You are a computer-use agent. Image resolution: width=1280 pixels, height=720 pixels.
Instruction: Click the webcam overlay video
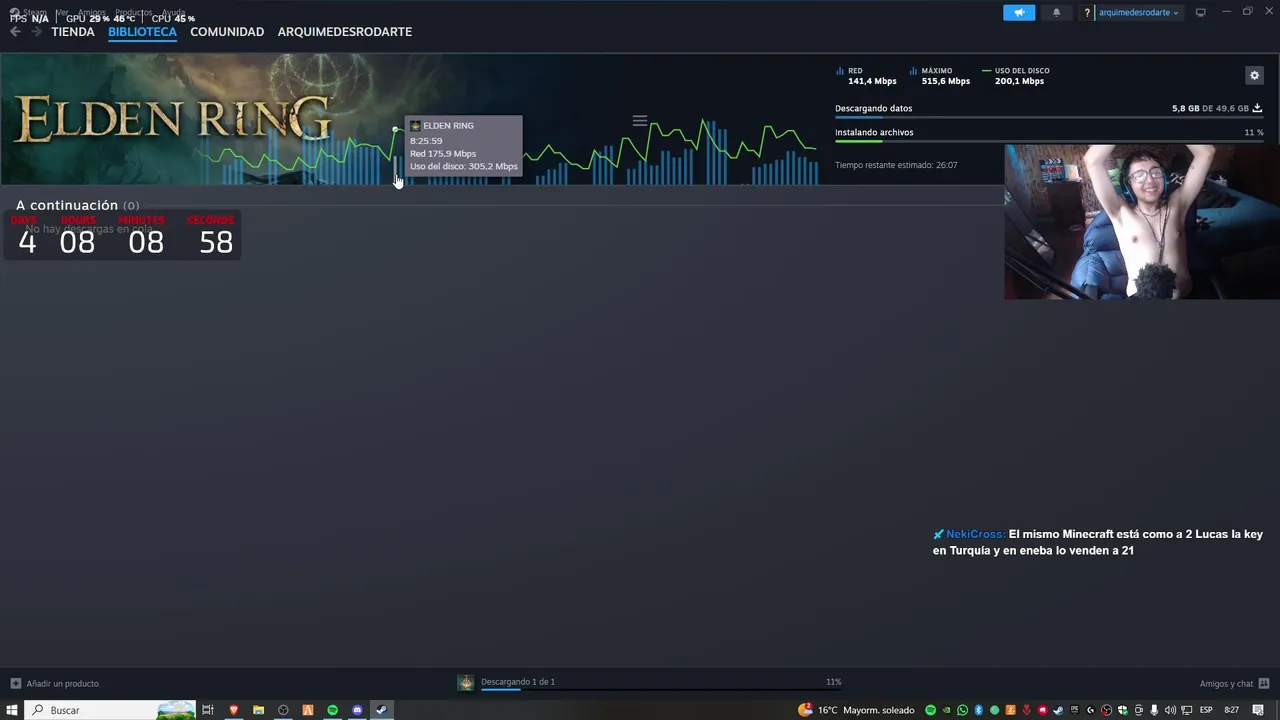[1142, 222]
